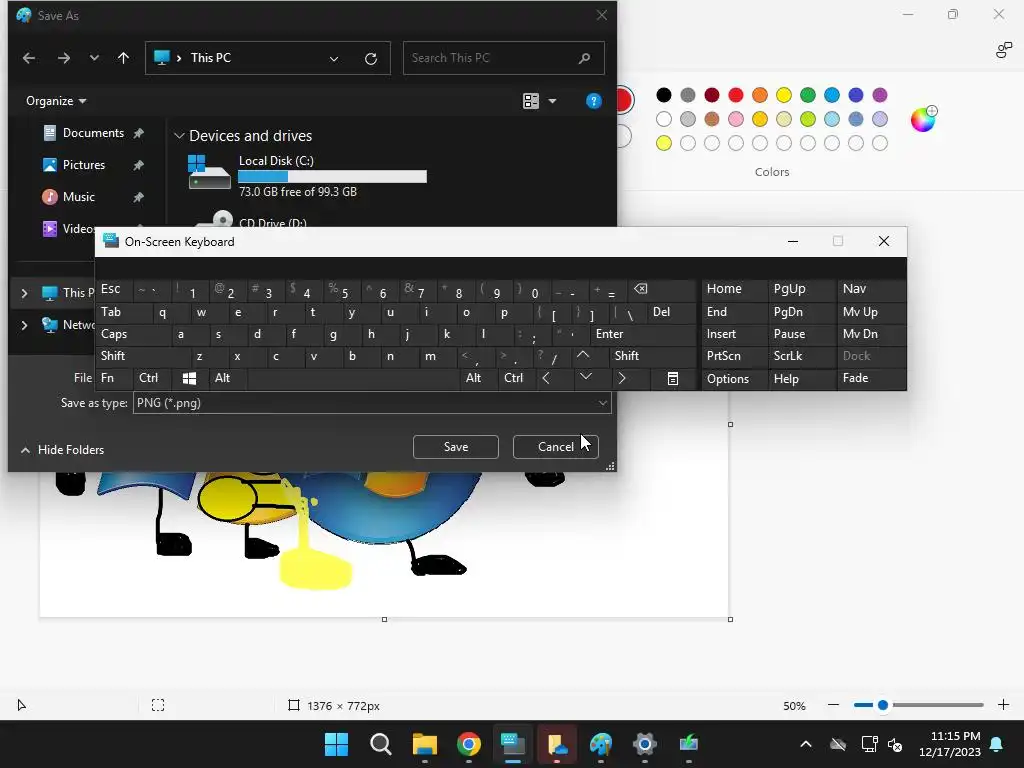
Task: Open Paint share icon top right
Action: pos(1004,50)
